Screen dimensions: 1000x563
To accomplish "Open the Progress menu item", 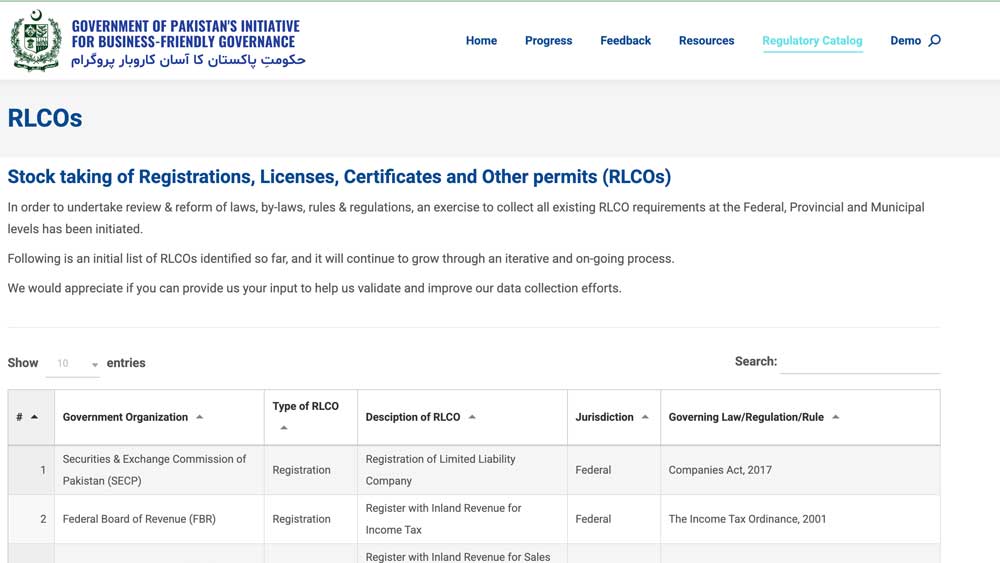I will [548, 40].
